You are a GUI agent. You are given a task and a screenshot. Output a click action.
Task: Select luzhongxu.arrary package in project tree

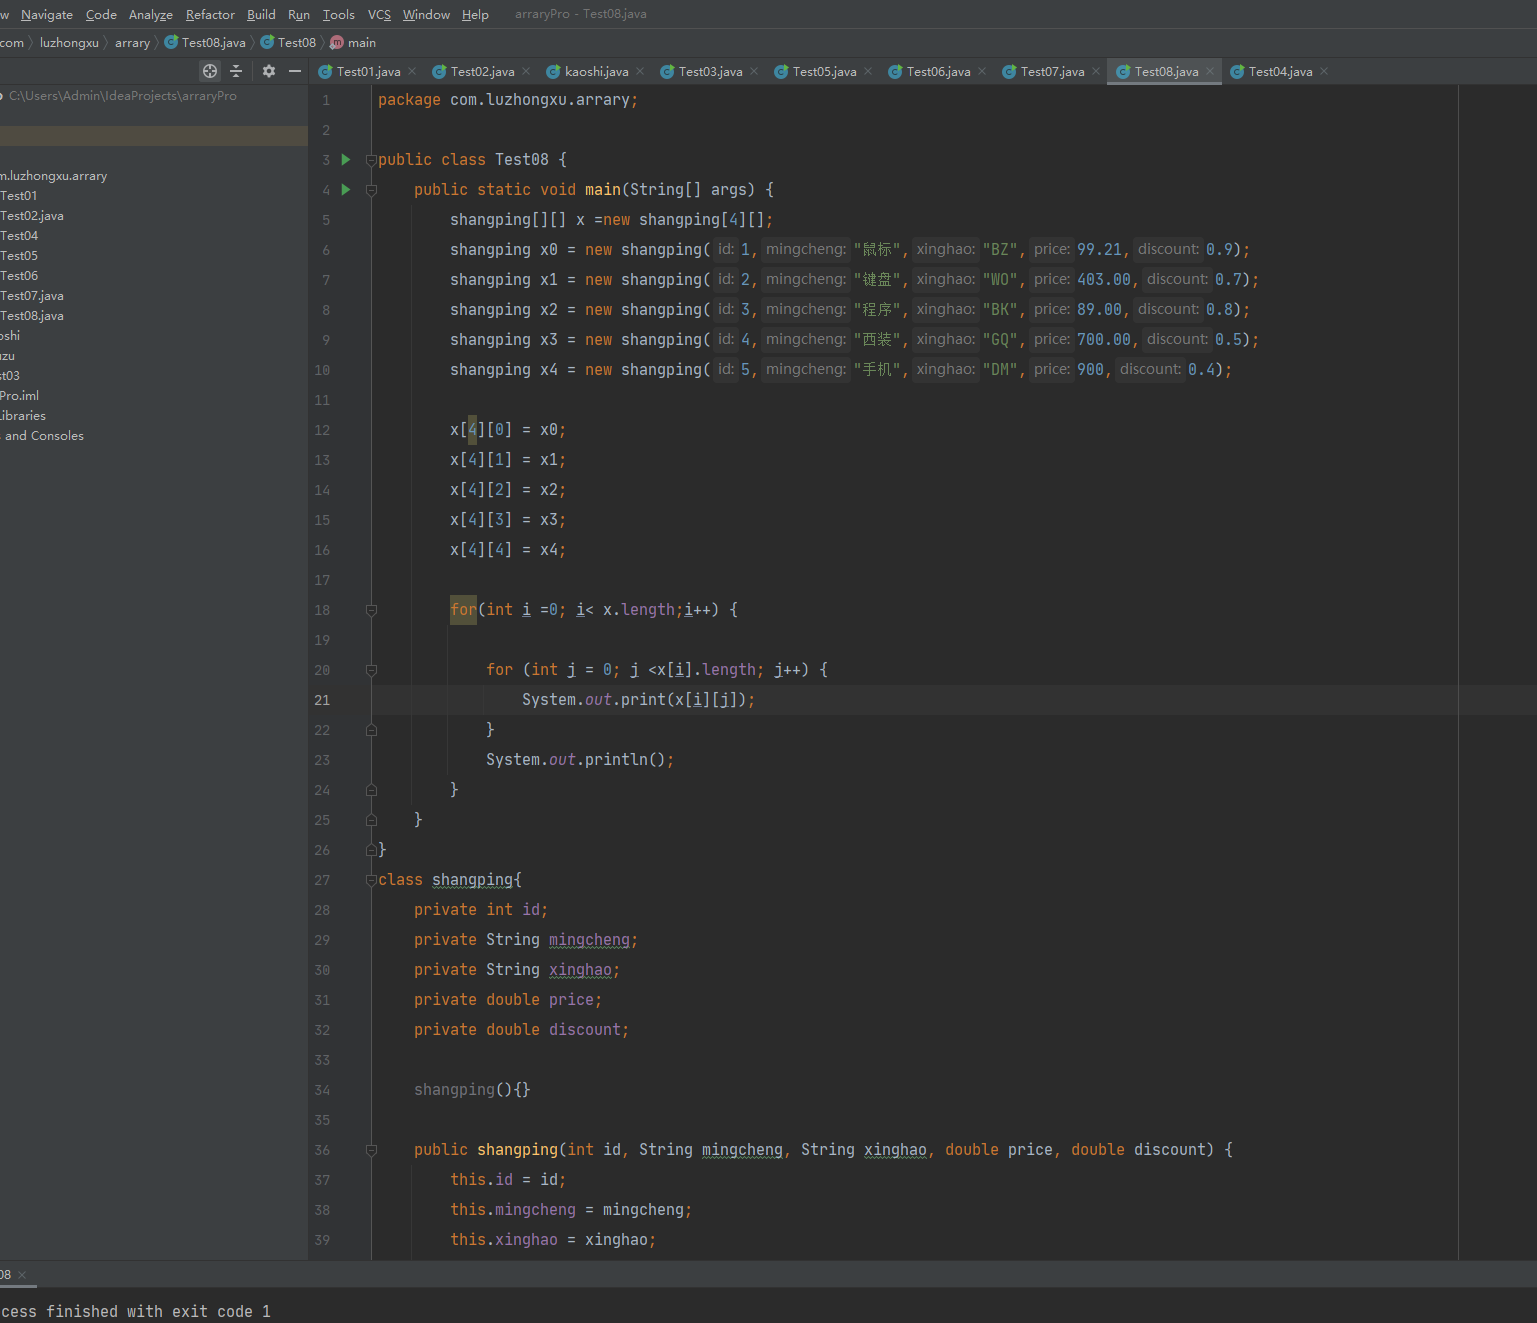point(54,175)
